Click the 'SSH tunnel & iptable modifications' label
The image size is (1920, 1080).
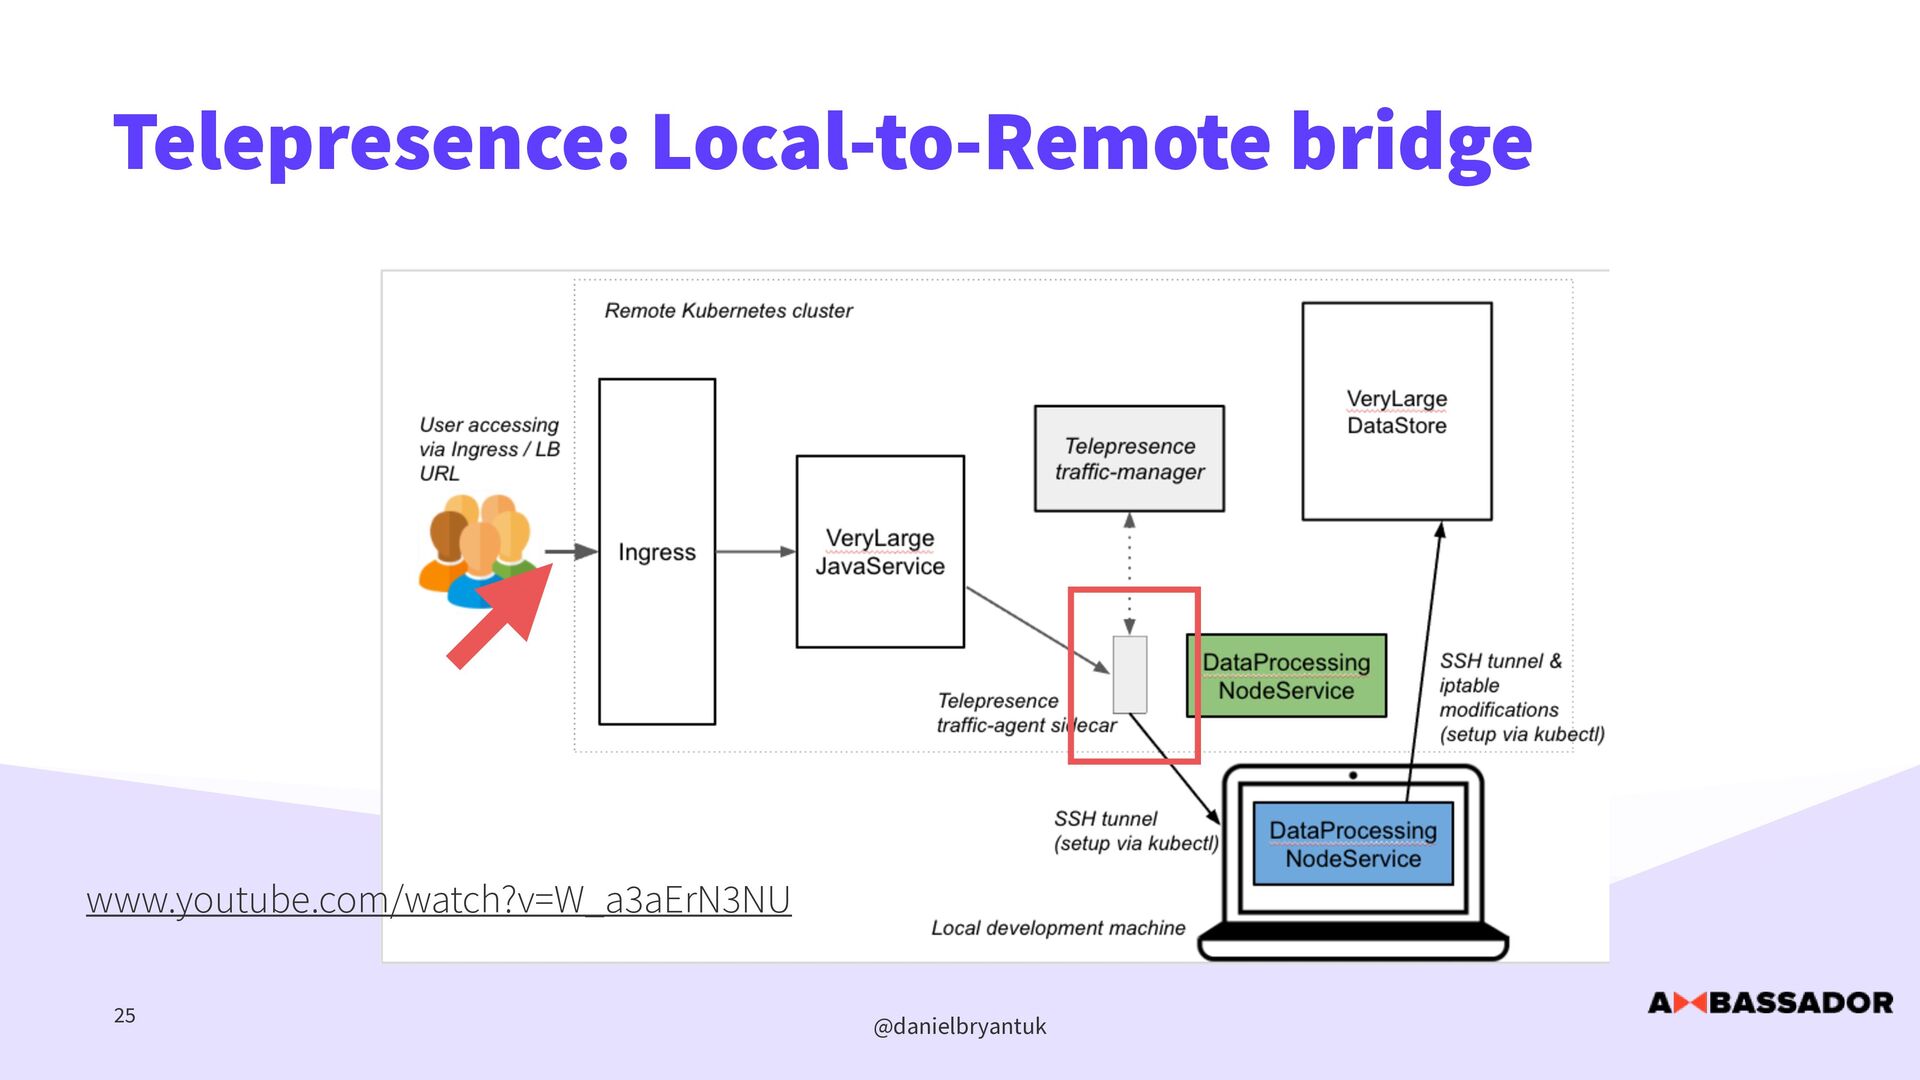(1522, 698)
